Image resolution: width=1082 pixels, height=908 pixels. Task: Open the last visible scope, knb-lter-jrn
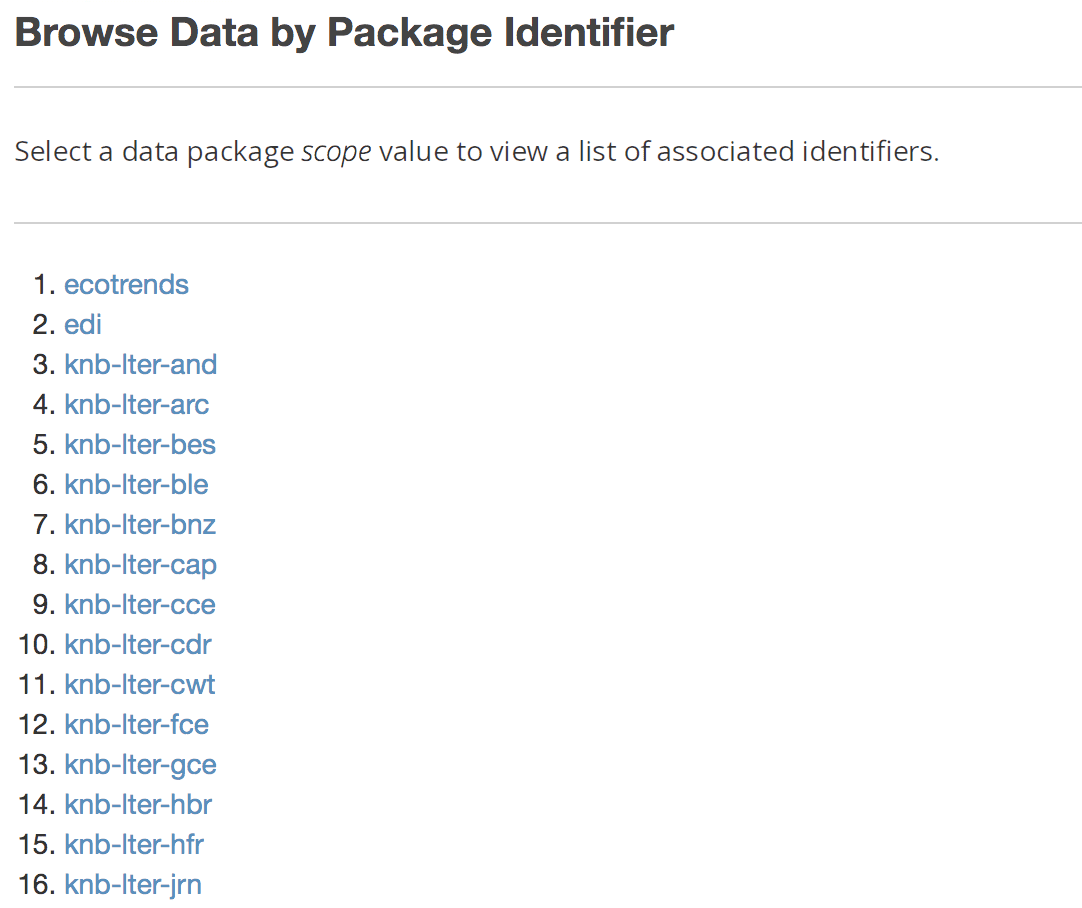tap(132, 884)
